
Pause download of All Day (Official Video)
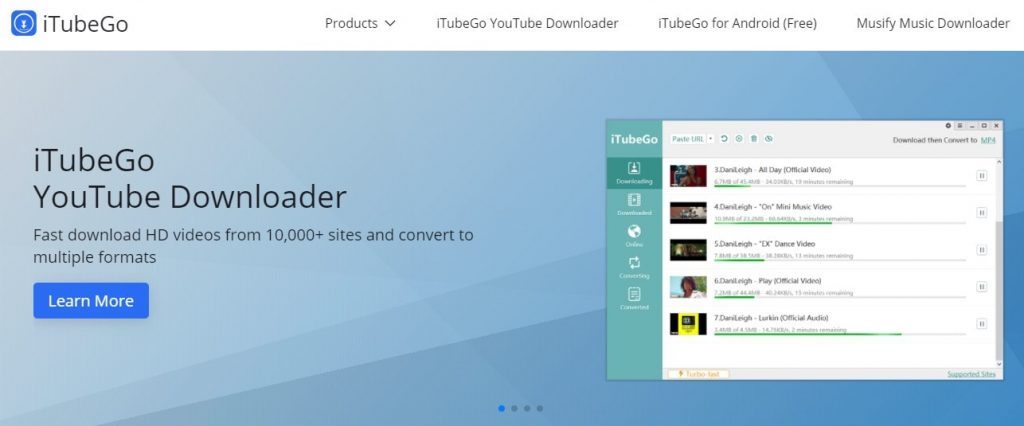[x=981, y=176]
